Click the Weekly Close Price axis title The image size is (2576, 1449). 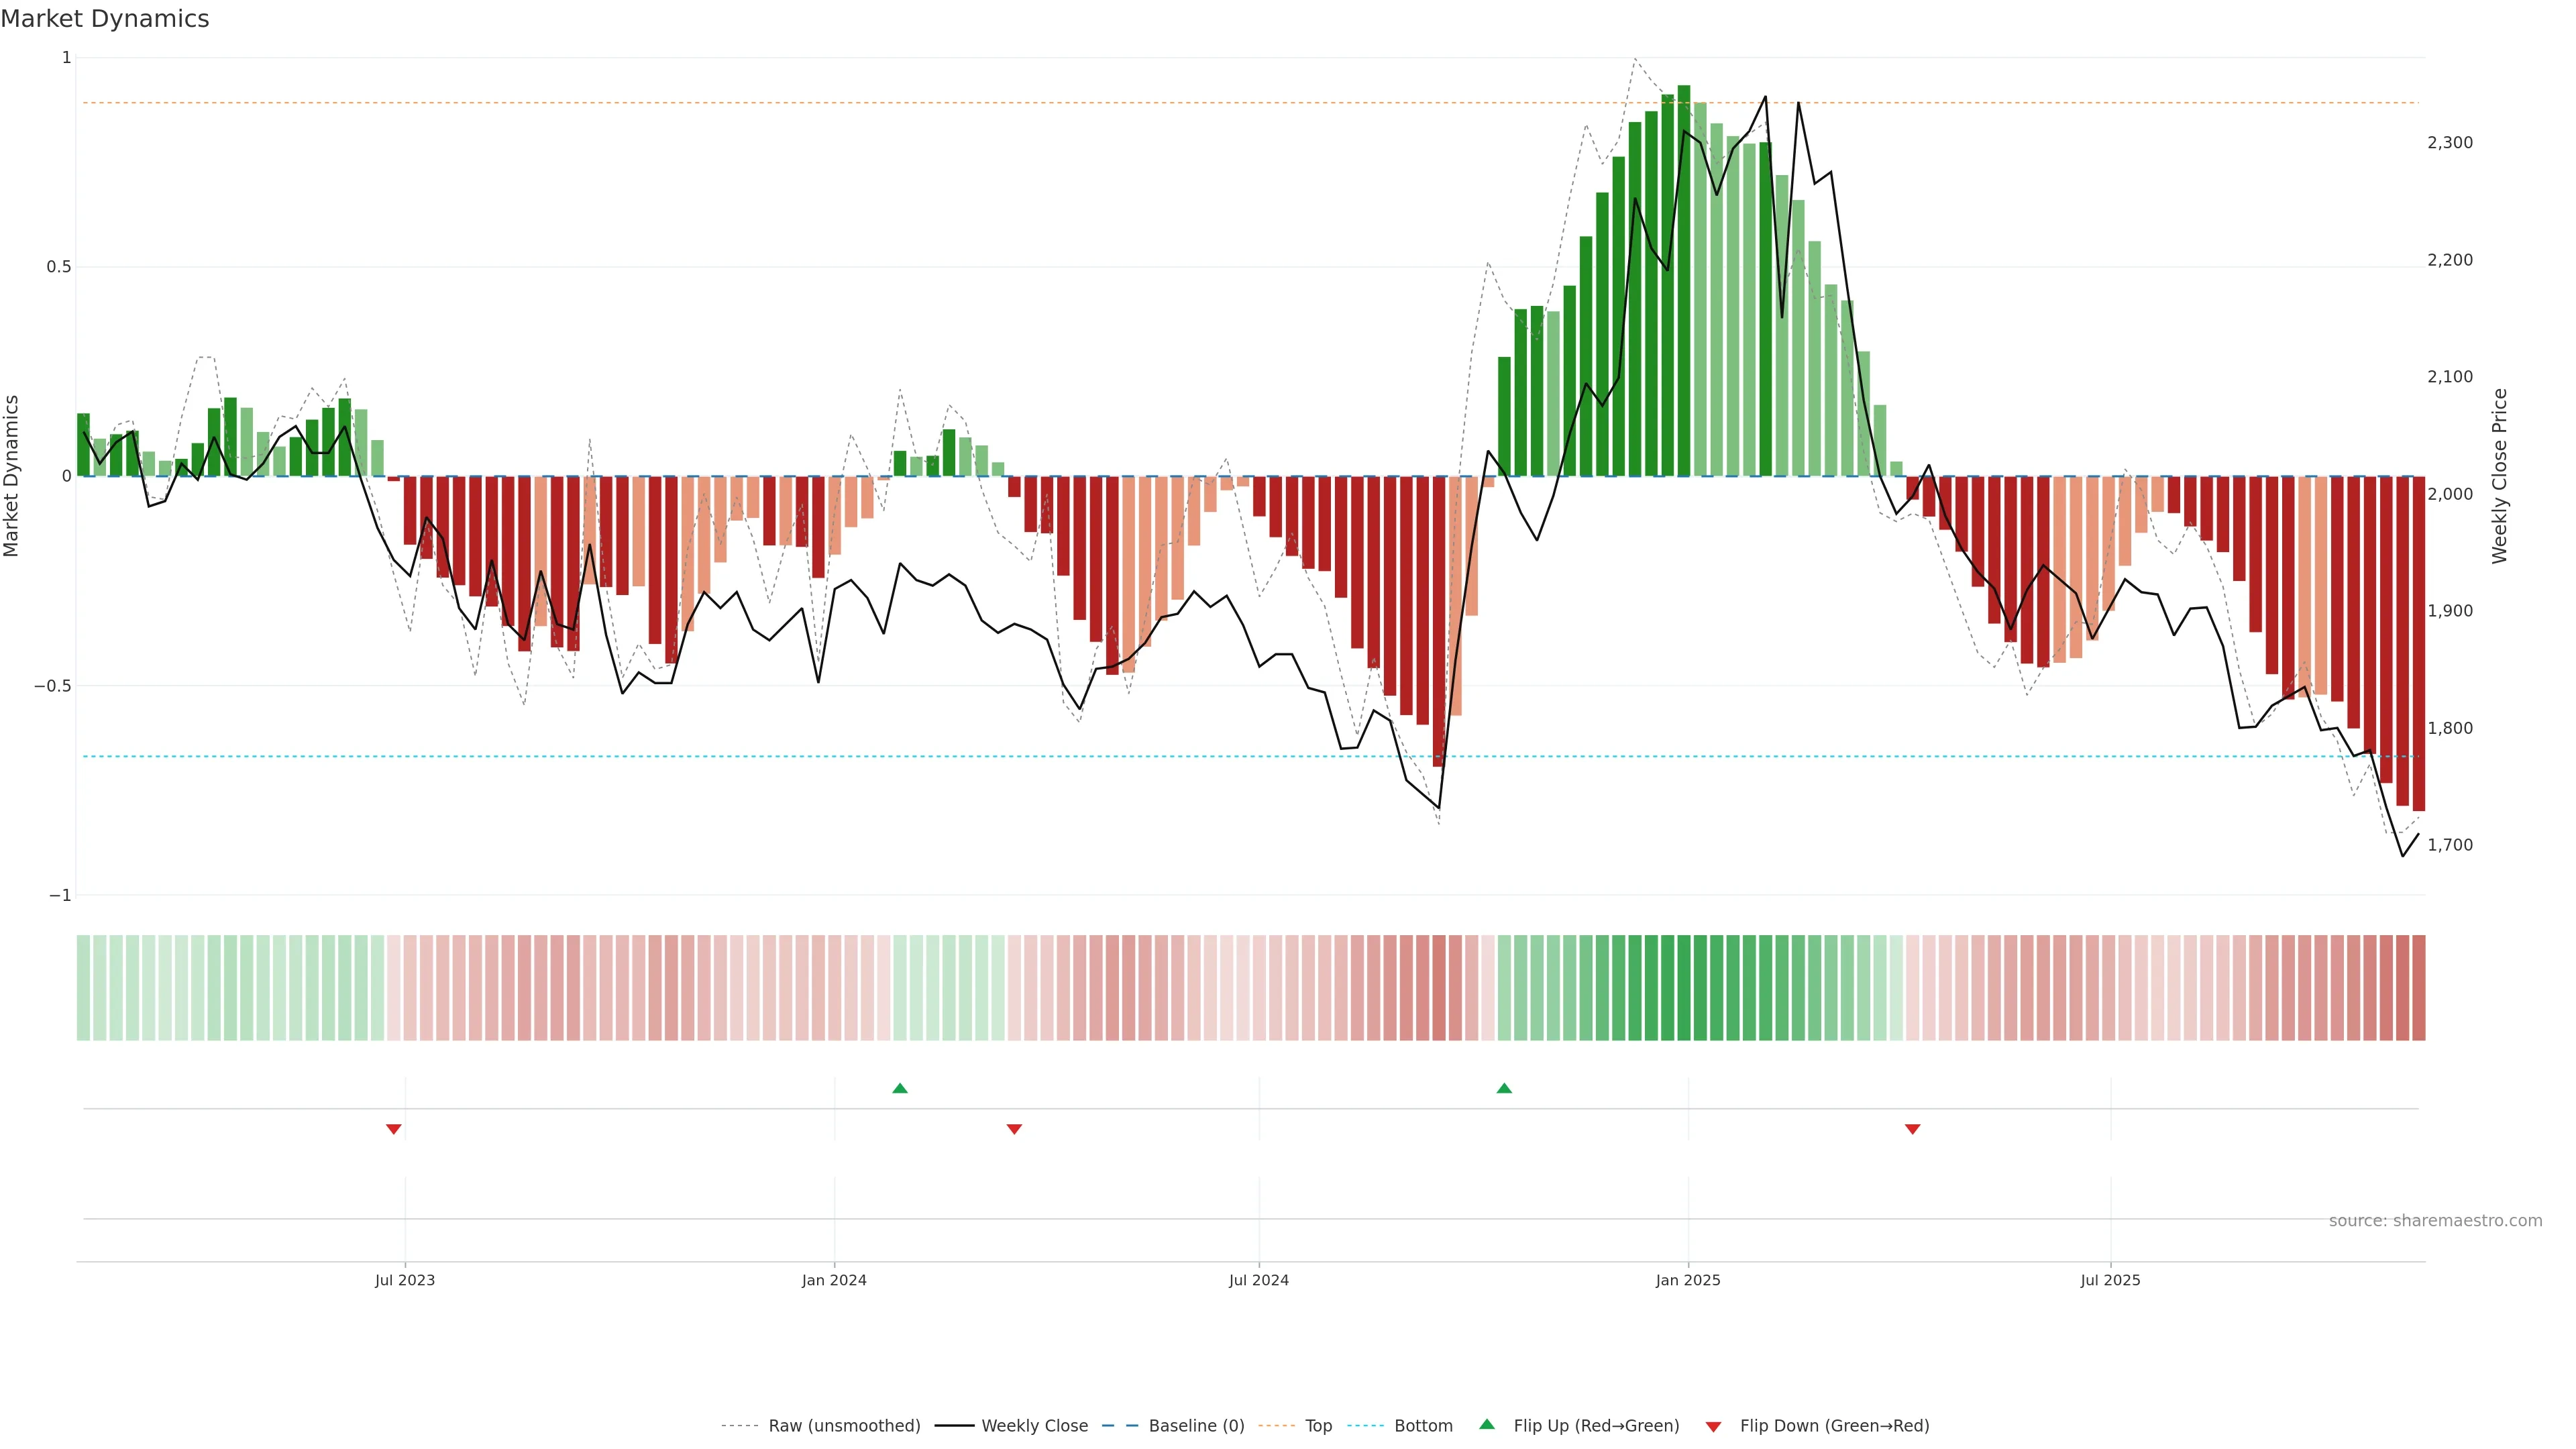tap(2500, 476)
